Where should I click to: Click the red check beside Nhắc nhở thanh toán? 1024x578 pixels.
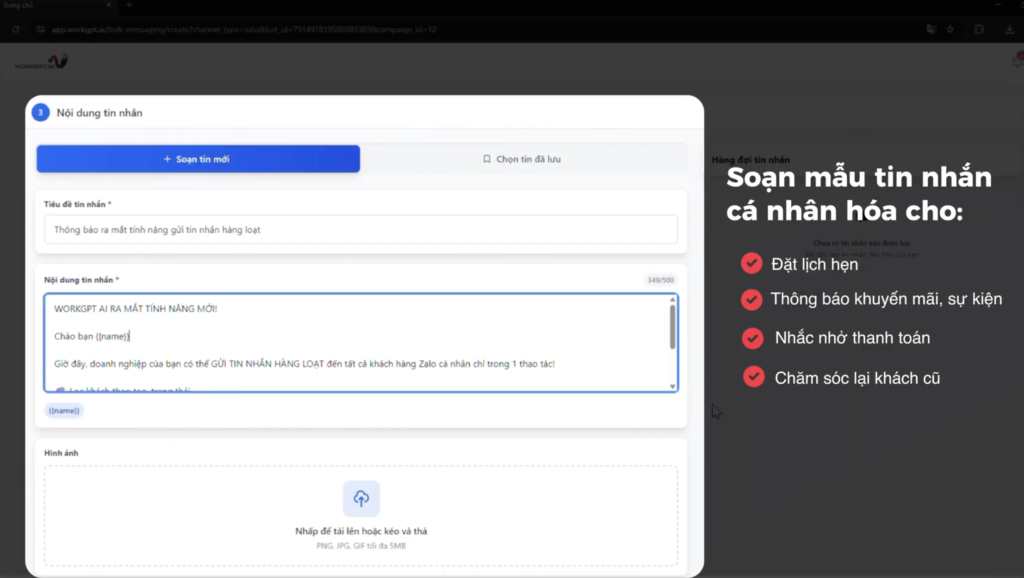tap(752, 338)
